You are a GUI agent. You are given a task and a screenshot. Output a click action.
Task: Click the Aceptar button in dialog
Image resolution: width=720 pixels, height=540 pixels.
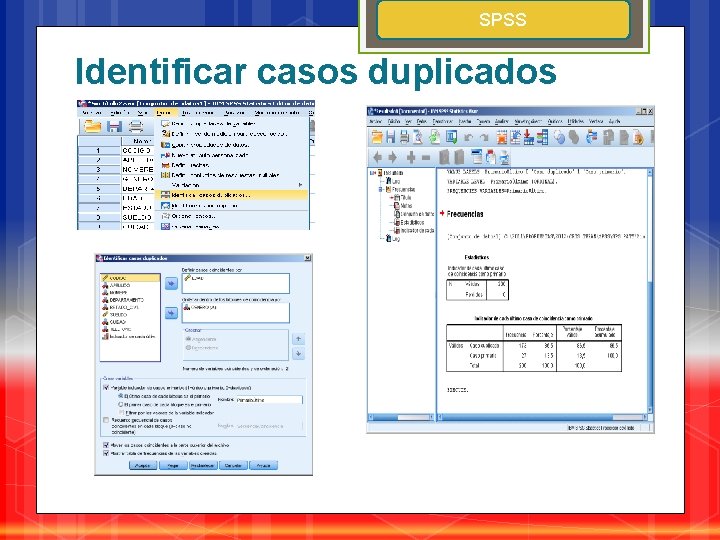pos(143,466)
